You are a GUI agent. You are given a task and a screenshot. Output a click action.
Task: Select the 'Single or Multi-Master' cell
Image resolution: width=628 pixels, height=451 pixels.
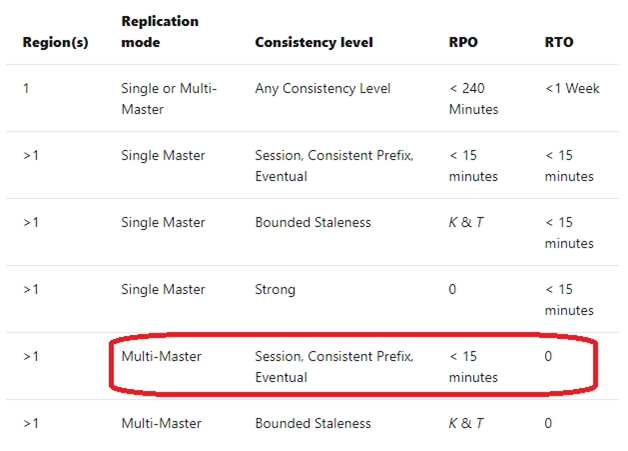pyautogui.click(x=169, y=99)
